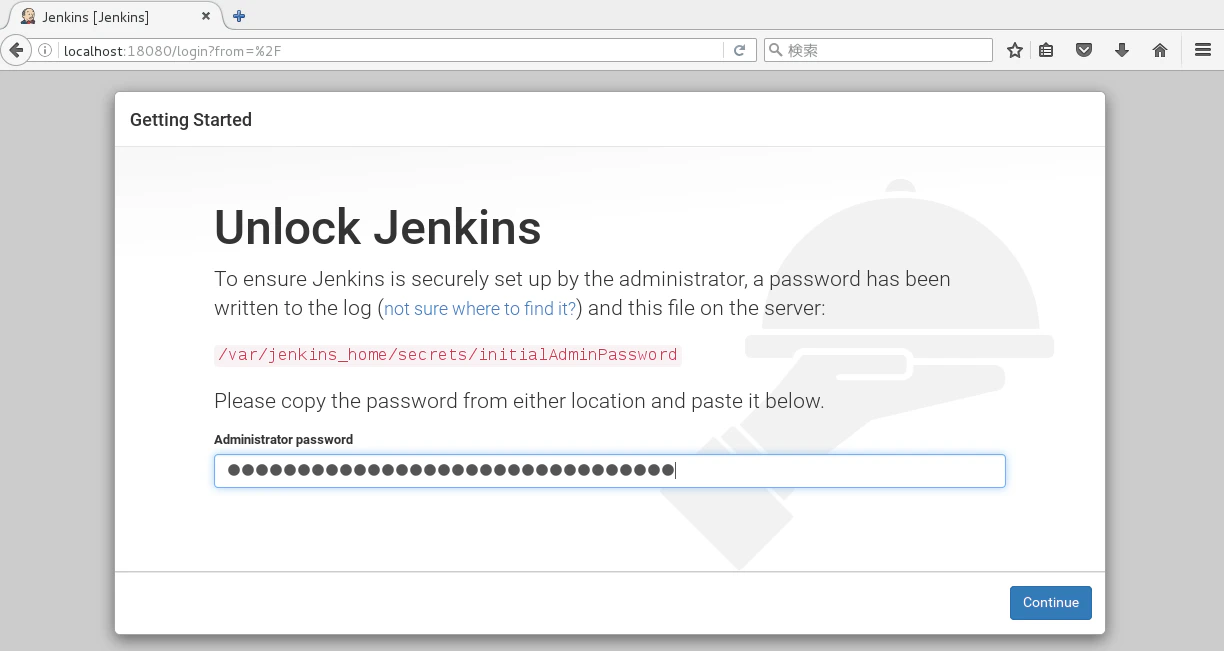Save the page to Pocket
1224x651 pixels.
pyautogui.click(x=1083, y=49)
